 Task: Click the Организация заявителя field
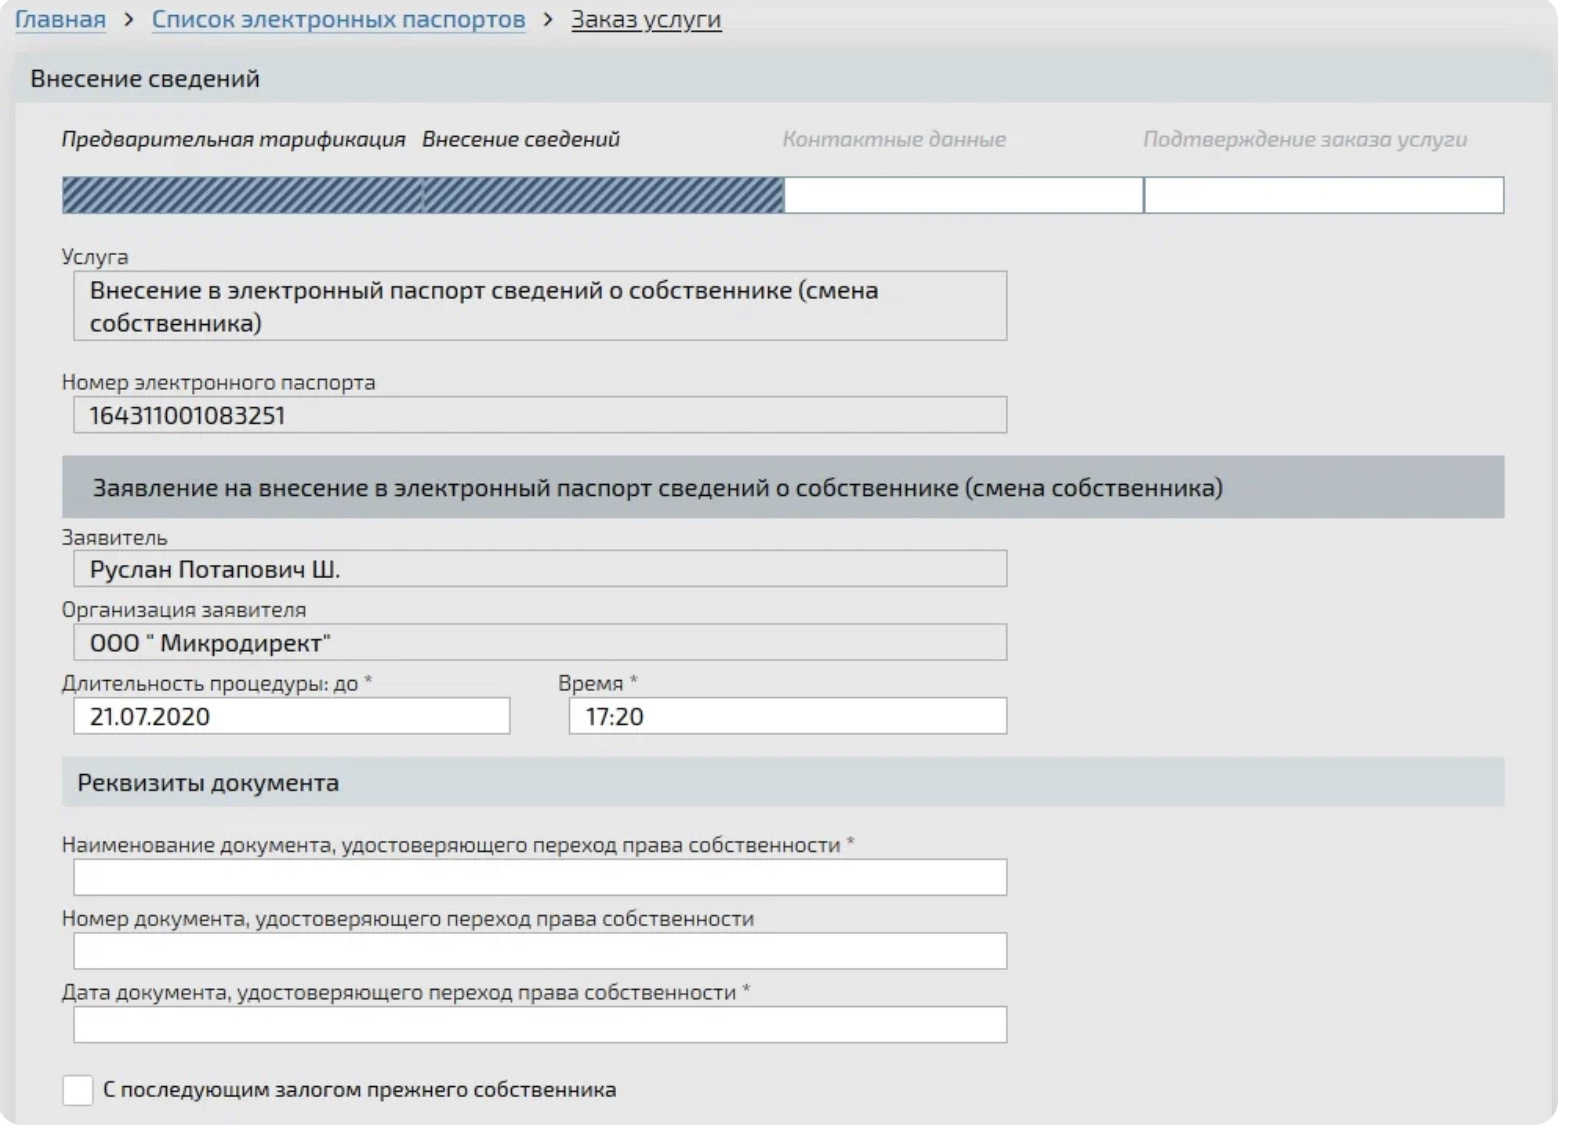540,642
